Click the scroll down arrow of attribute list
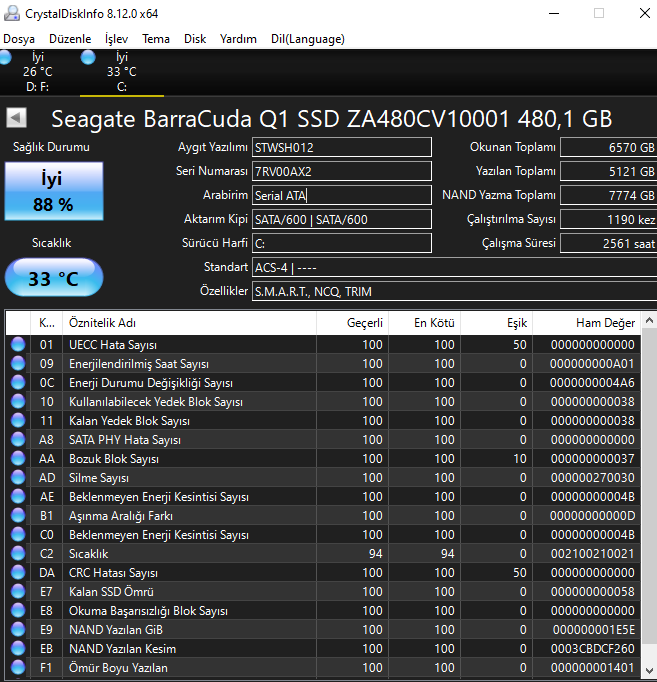 pyautogui.click(x=649, y=670)
